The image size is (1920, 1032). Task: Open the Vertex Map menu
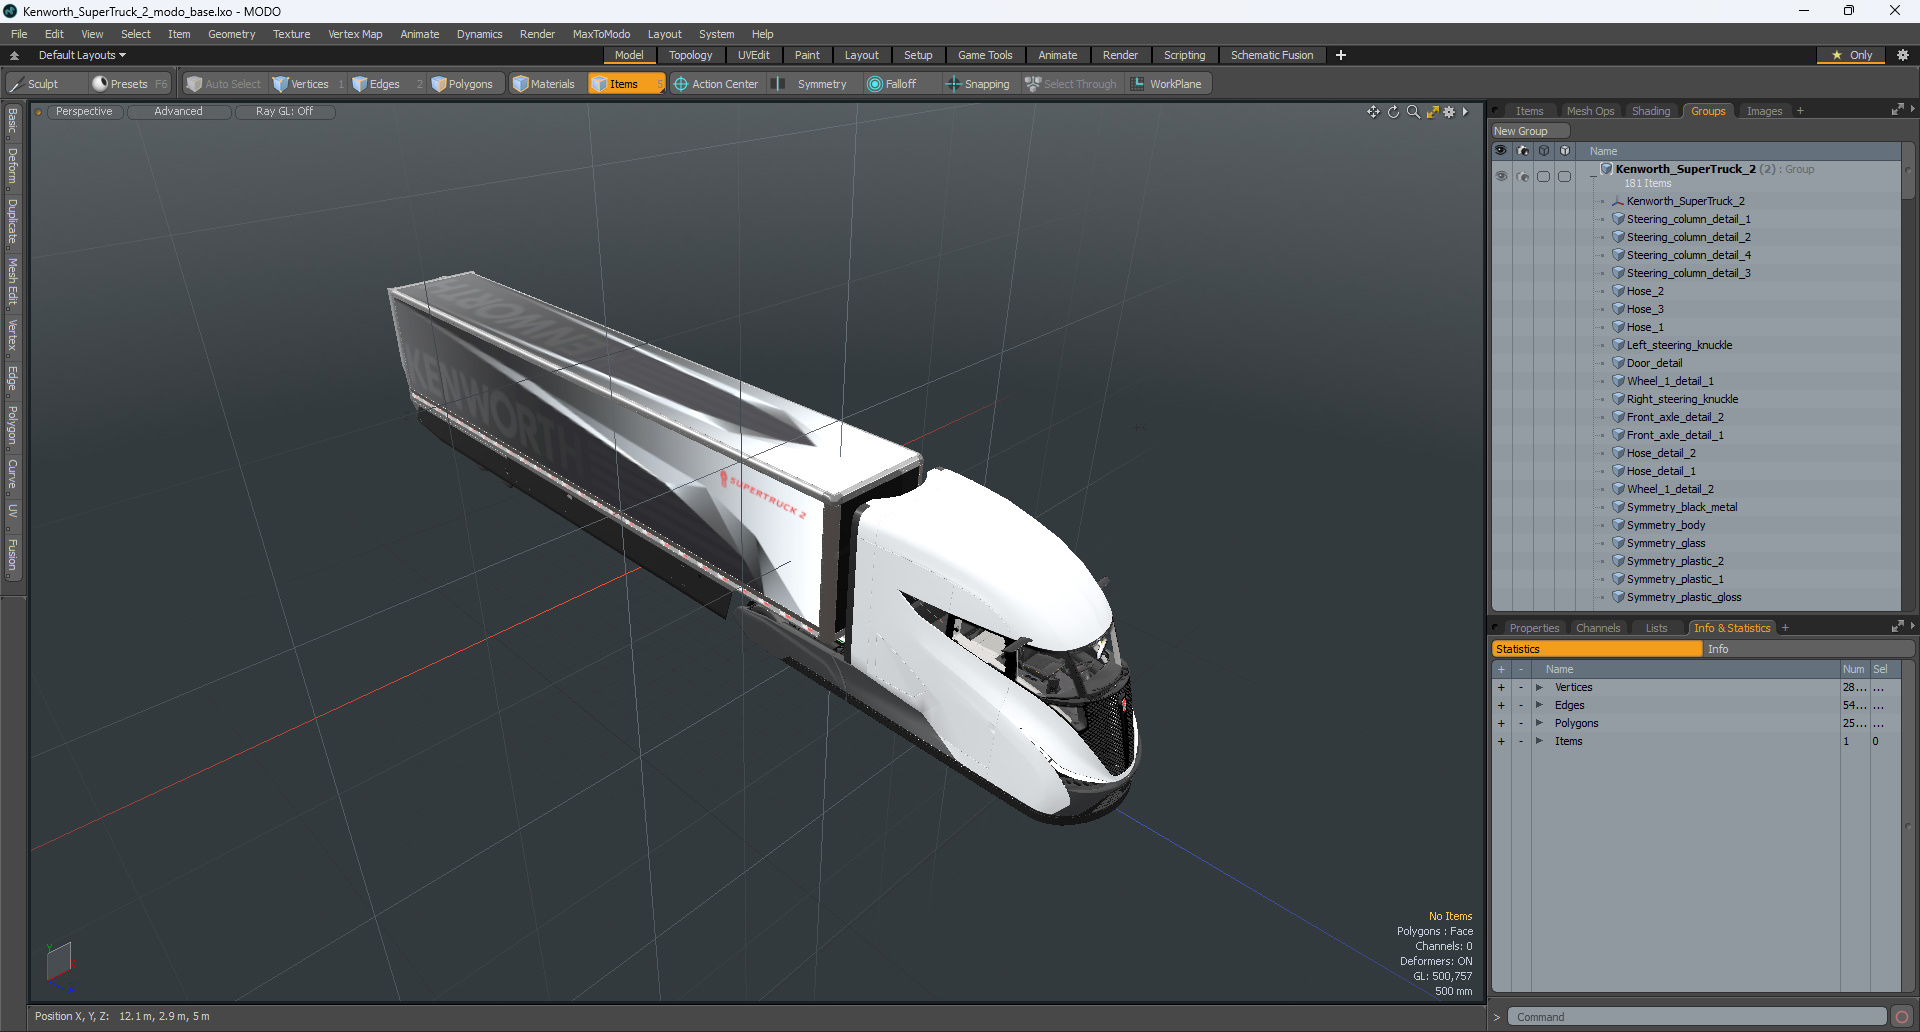[x=355, y=34]
